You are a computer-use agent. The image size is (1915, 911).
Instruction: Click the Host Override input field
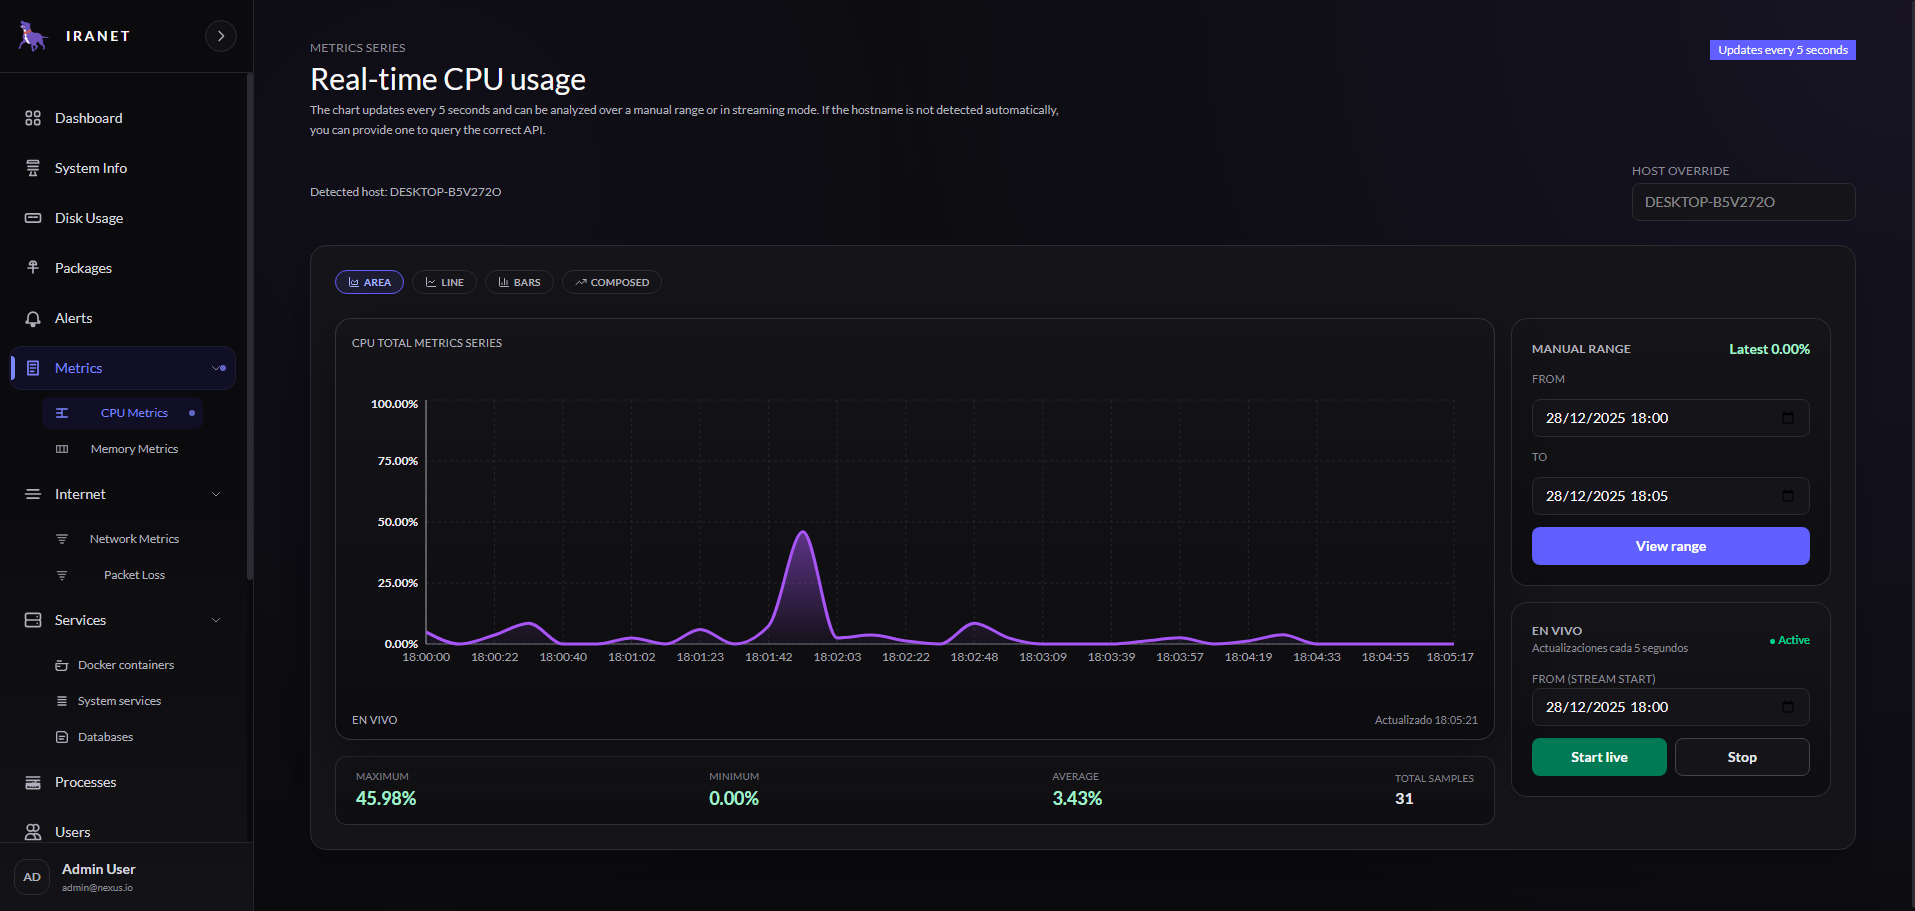[1742, 202]
